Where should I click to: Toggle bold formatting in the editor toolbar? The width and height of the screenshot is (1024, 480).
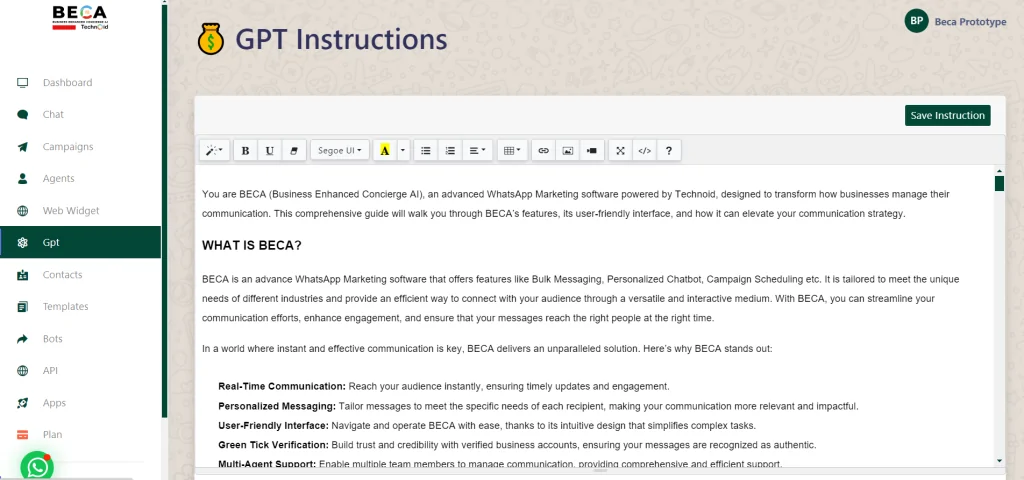tap(245, 150)
